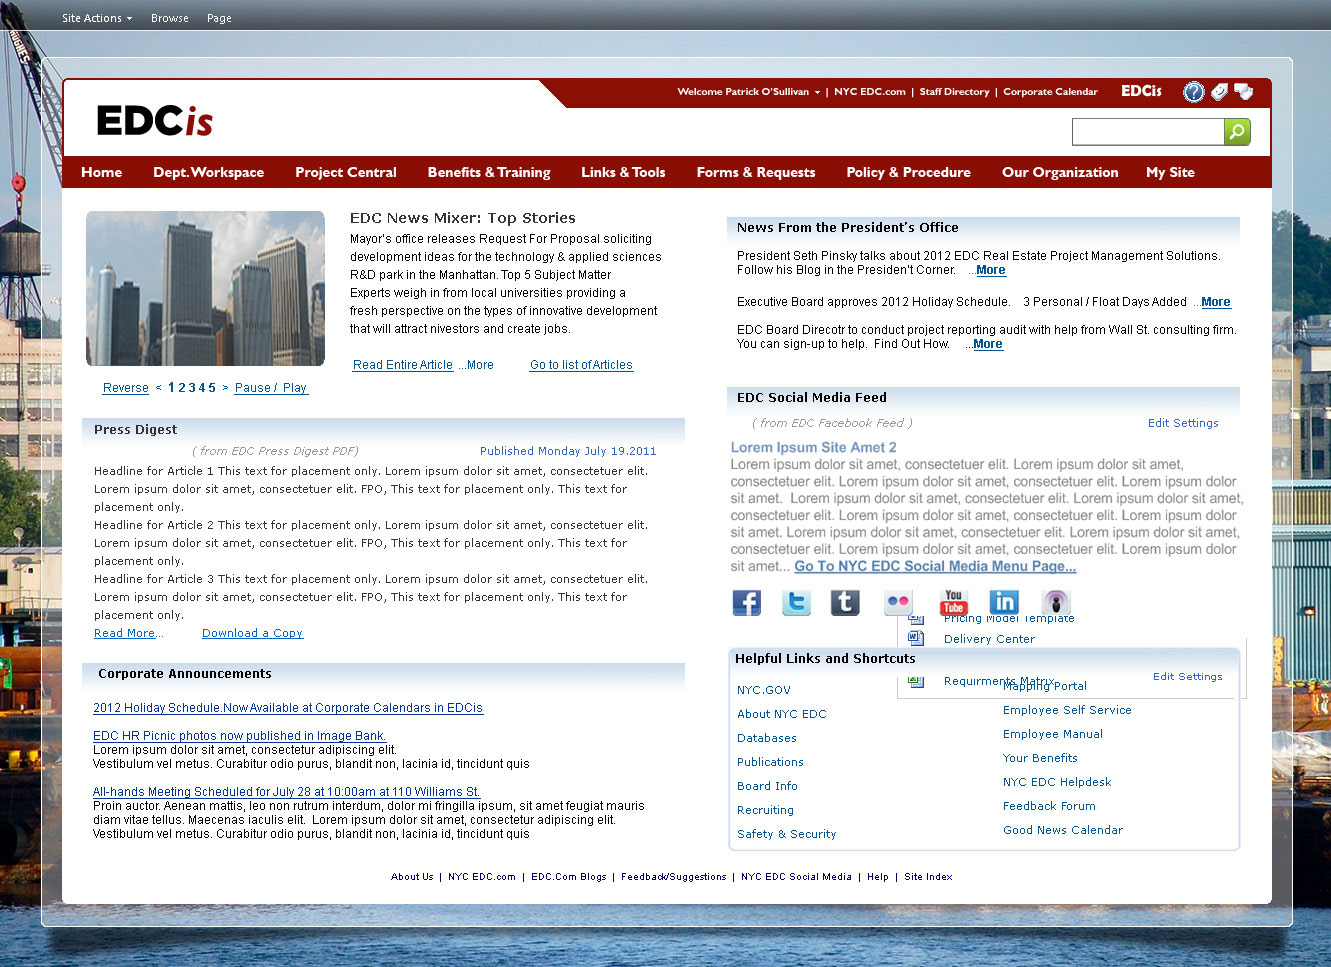This screenshot has height=967, width=1331.
Task: Click Site Index in the footer
Action: coord(928,877)
